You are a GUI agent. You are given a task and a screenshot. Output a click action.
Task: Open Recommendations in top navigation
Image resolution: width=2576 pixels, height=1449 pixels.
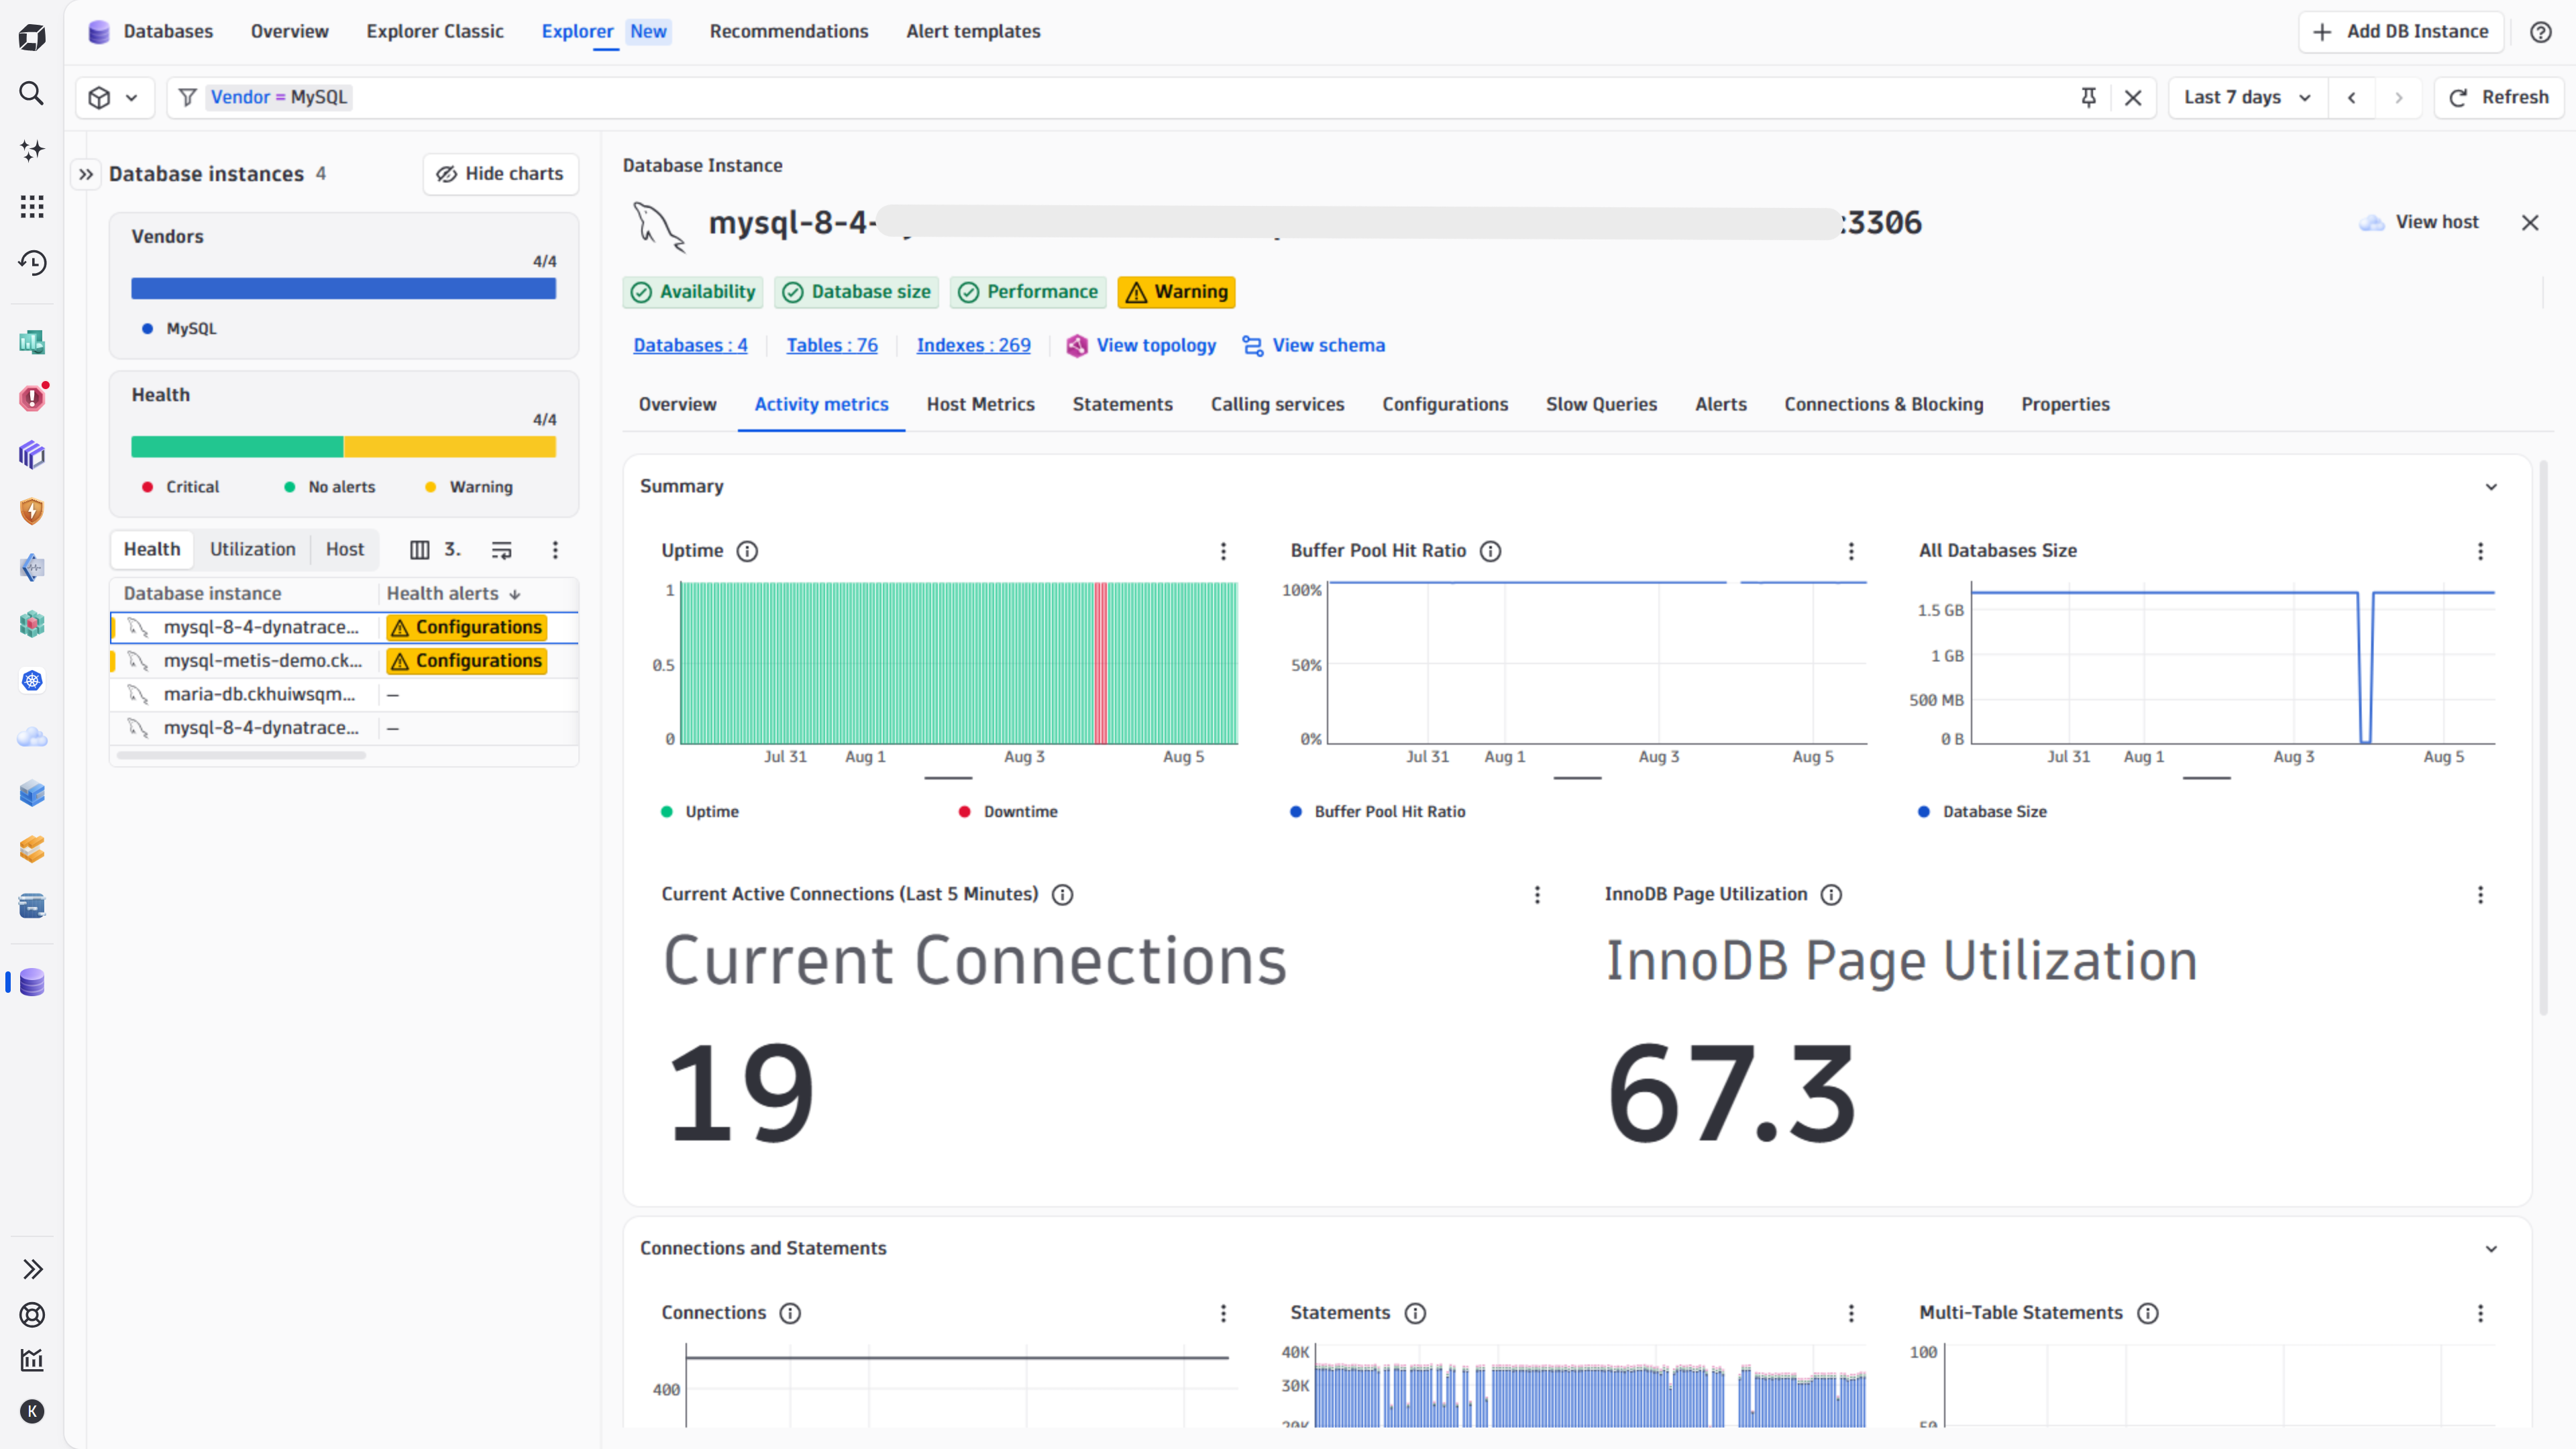[x=788, y=31]
